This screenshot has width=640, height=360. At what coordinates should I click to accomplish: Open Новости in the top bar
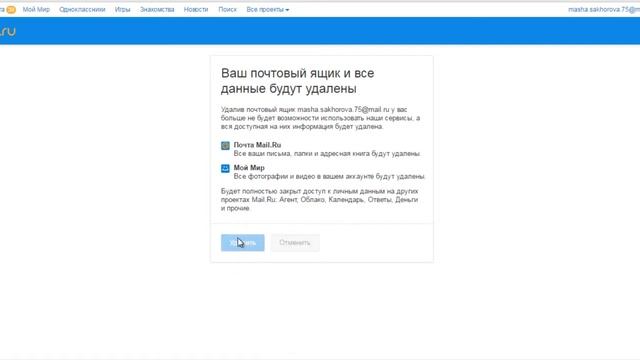click(x=196, y=9)
